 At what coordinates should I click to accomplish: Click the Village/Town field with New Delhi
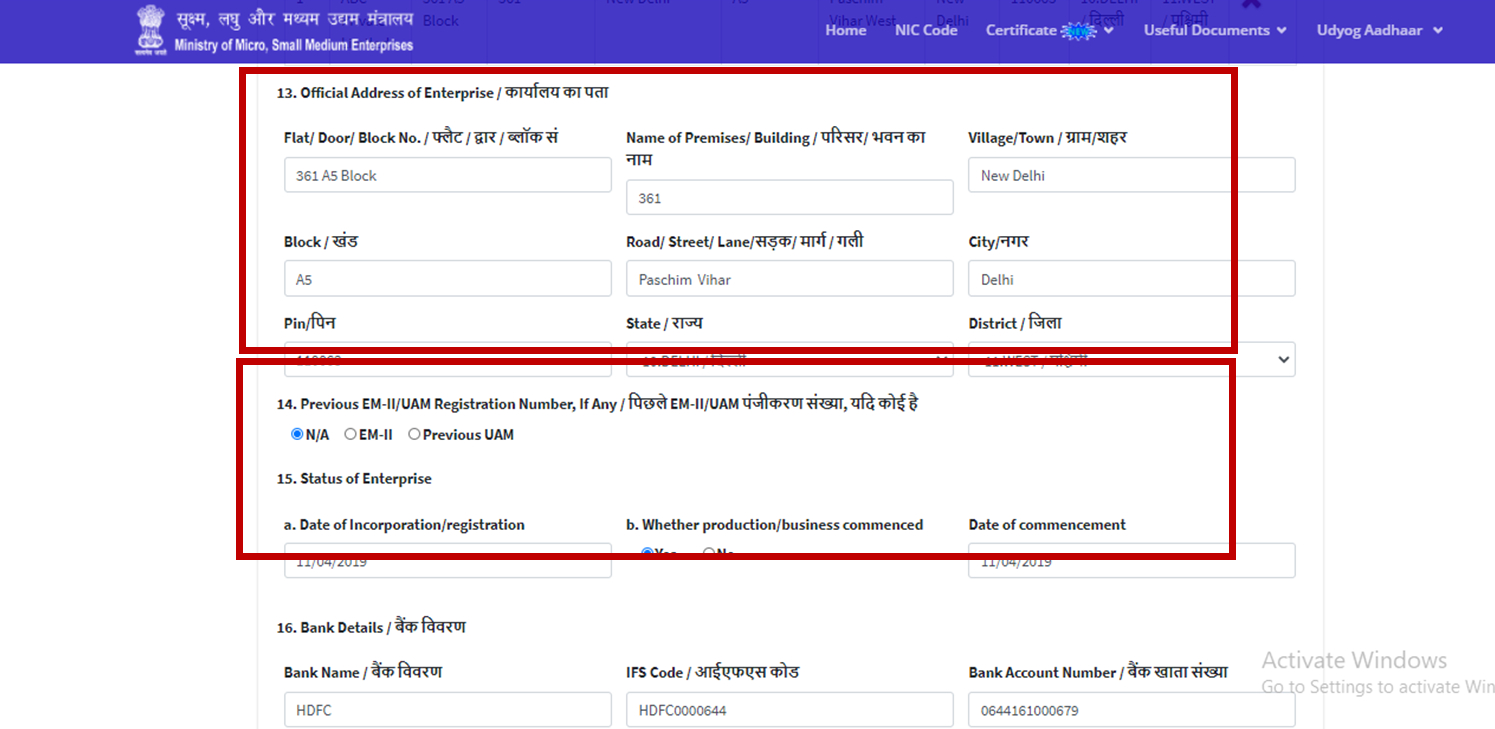[x=1131, y=175]
